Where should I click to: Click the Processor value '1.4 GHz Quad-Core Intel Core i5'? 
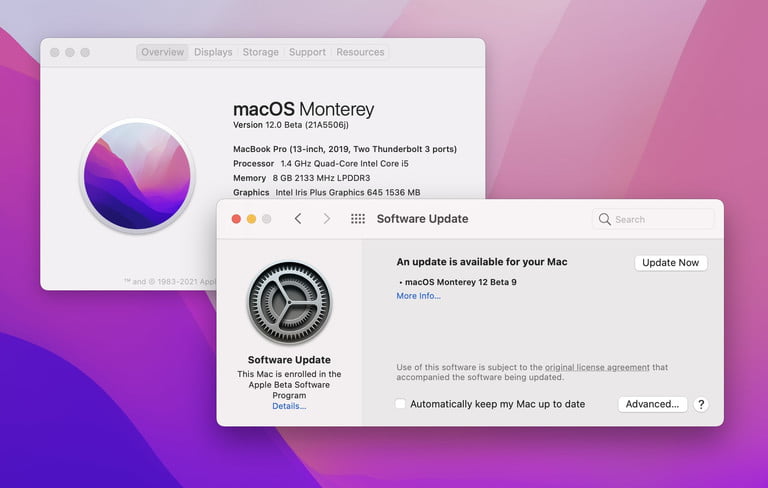(x=344, y=164)
